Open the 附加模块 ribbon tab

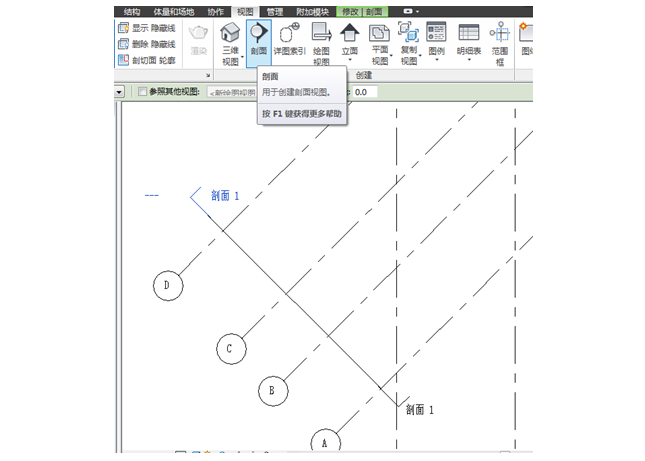point(311,11)
